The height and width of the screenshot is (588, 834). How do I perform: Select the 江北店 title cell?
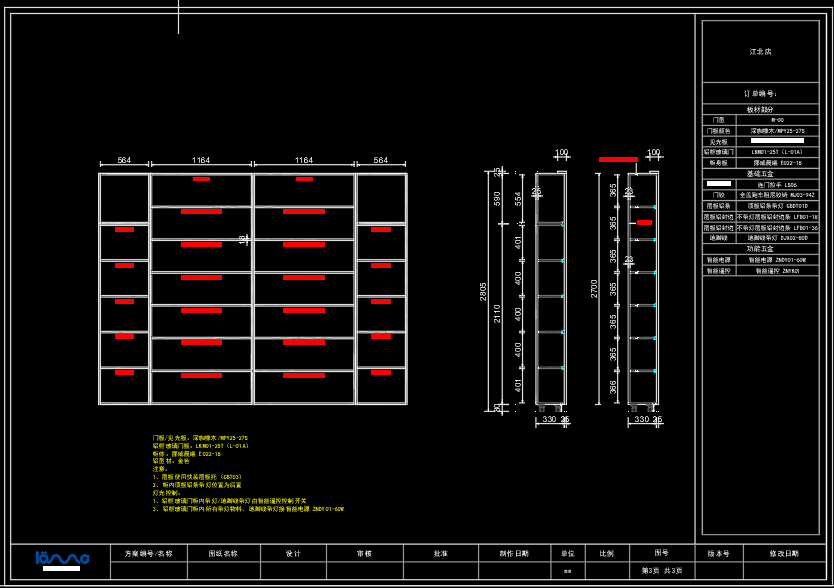(761, 51)
